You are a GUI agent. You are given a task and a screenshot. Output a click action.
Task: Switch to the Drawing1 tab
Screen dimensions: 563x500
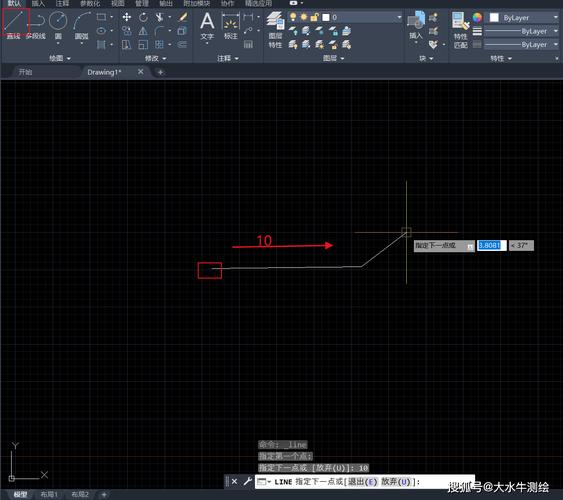[x=104, y=72]
